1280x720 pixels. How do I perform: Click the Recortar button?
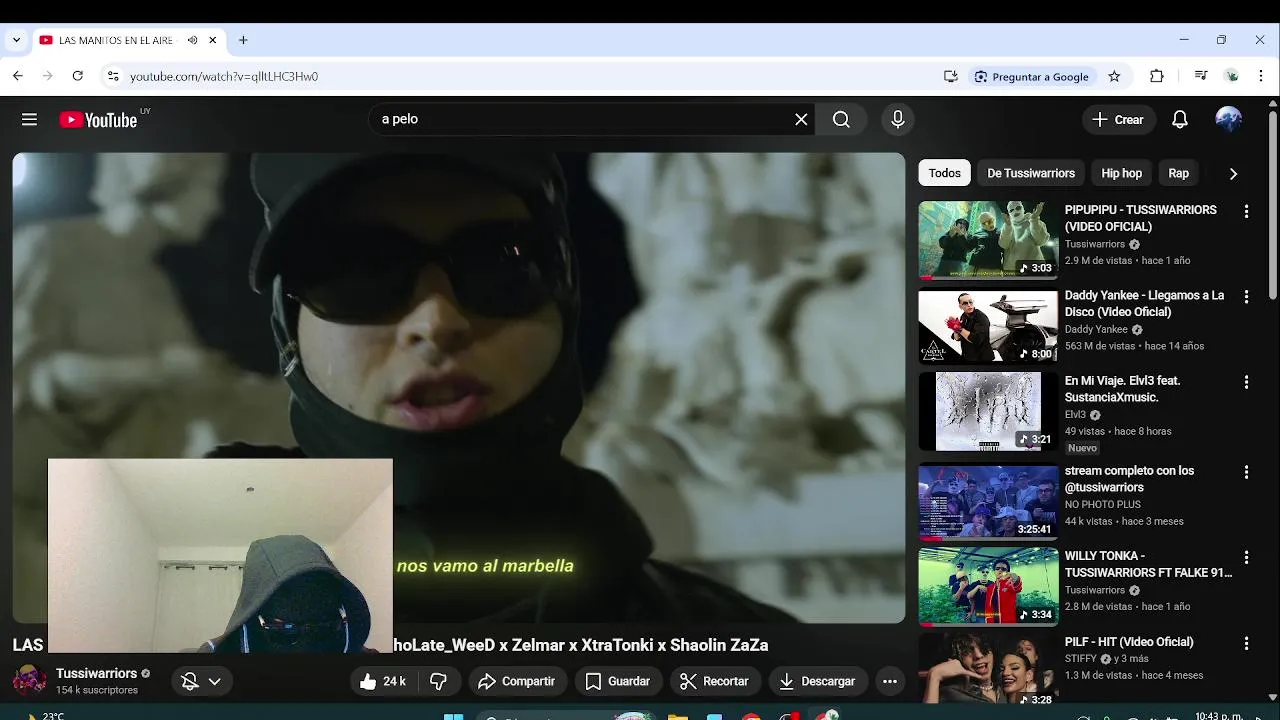tap(714, 681)
